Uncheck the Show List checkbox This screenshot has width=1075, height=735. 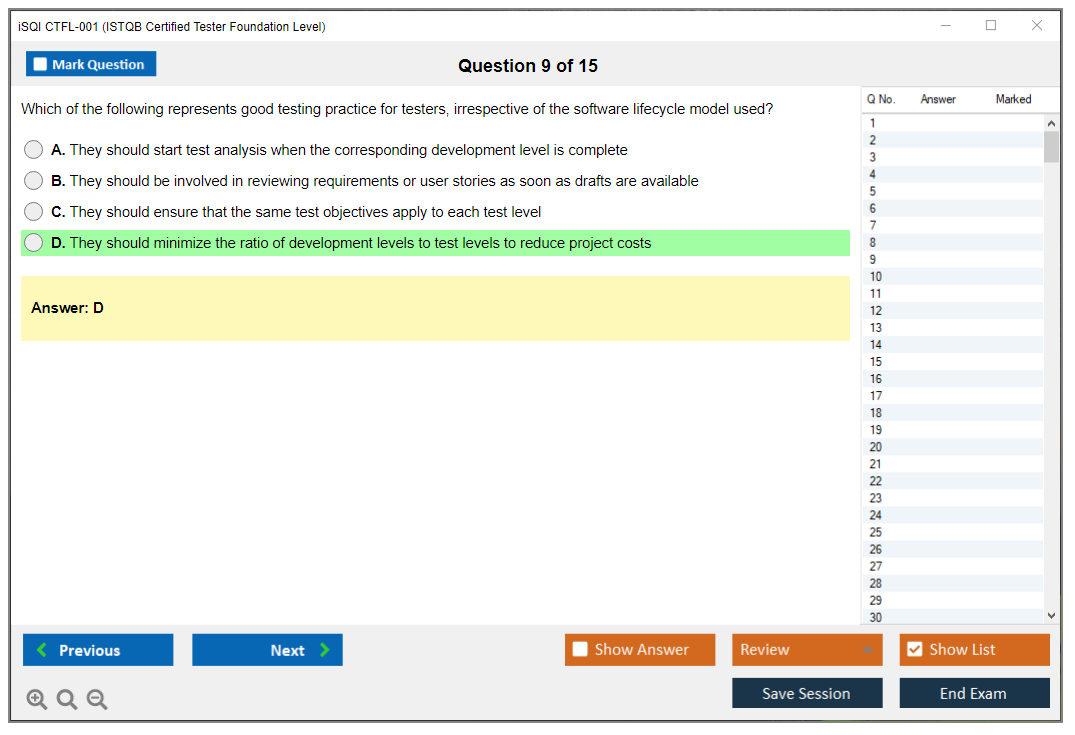click(x=914, y=650)
